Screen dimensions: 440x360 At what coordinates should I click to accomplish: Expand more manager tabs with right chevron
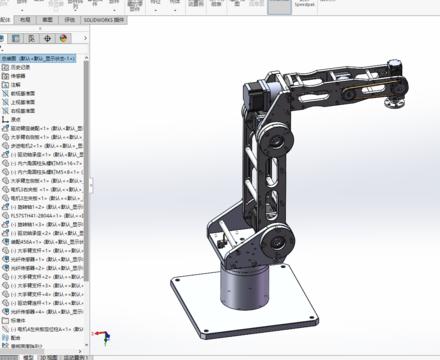point(85,38)
